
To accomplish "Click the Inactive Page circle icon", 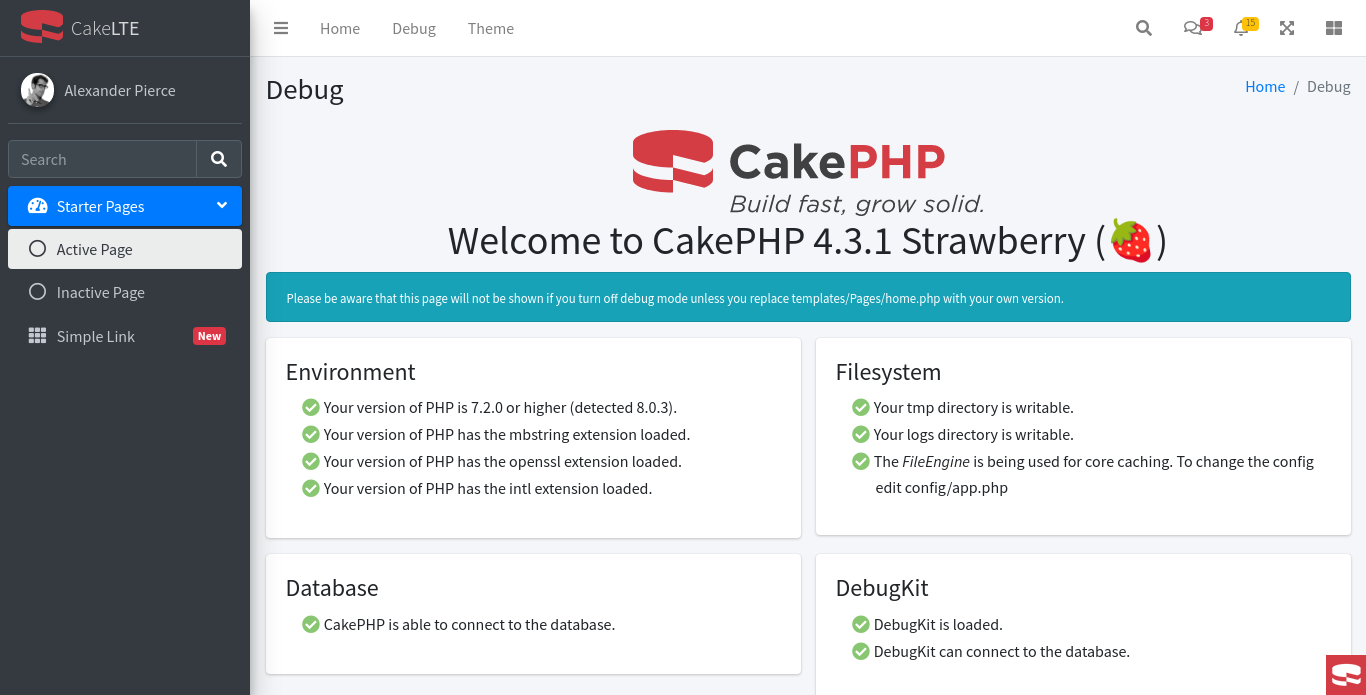I will 37,292.
